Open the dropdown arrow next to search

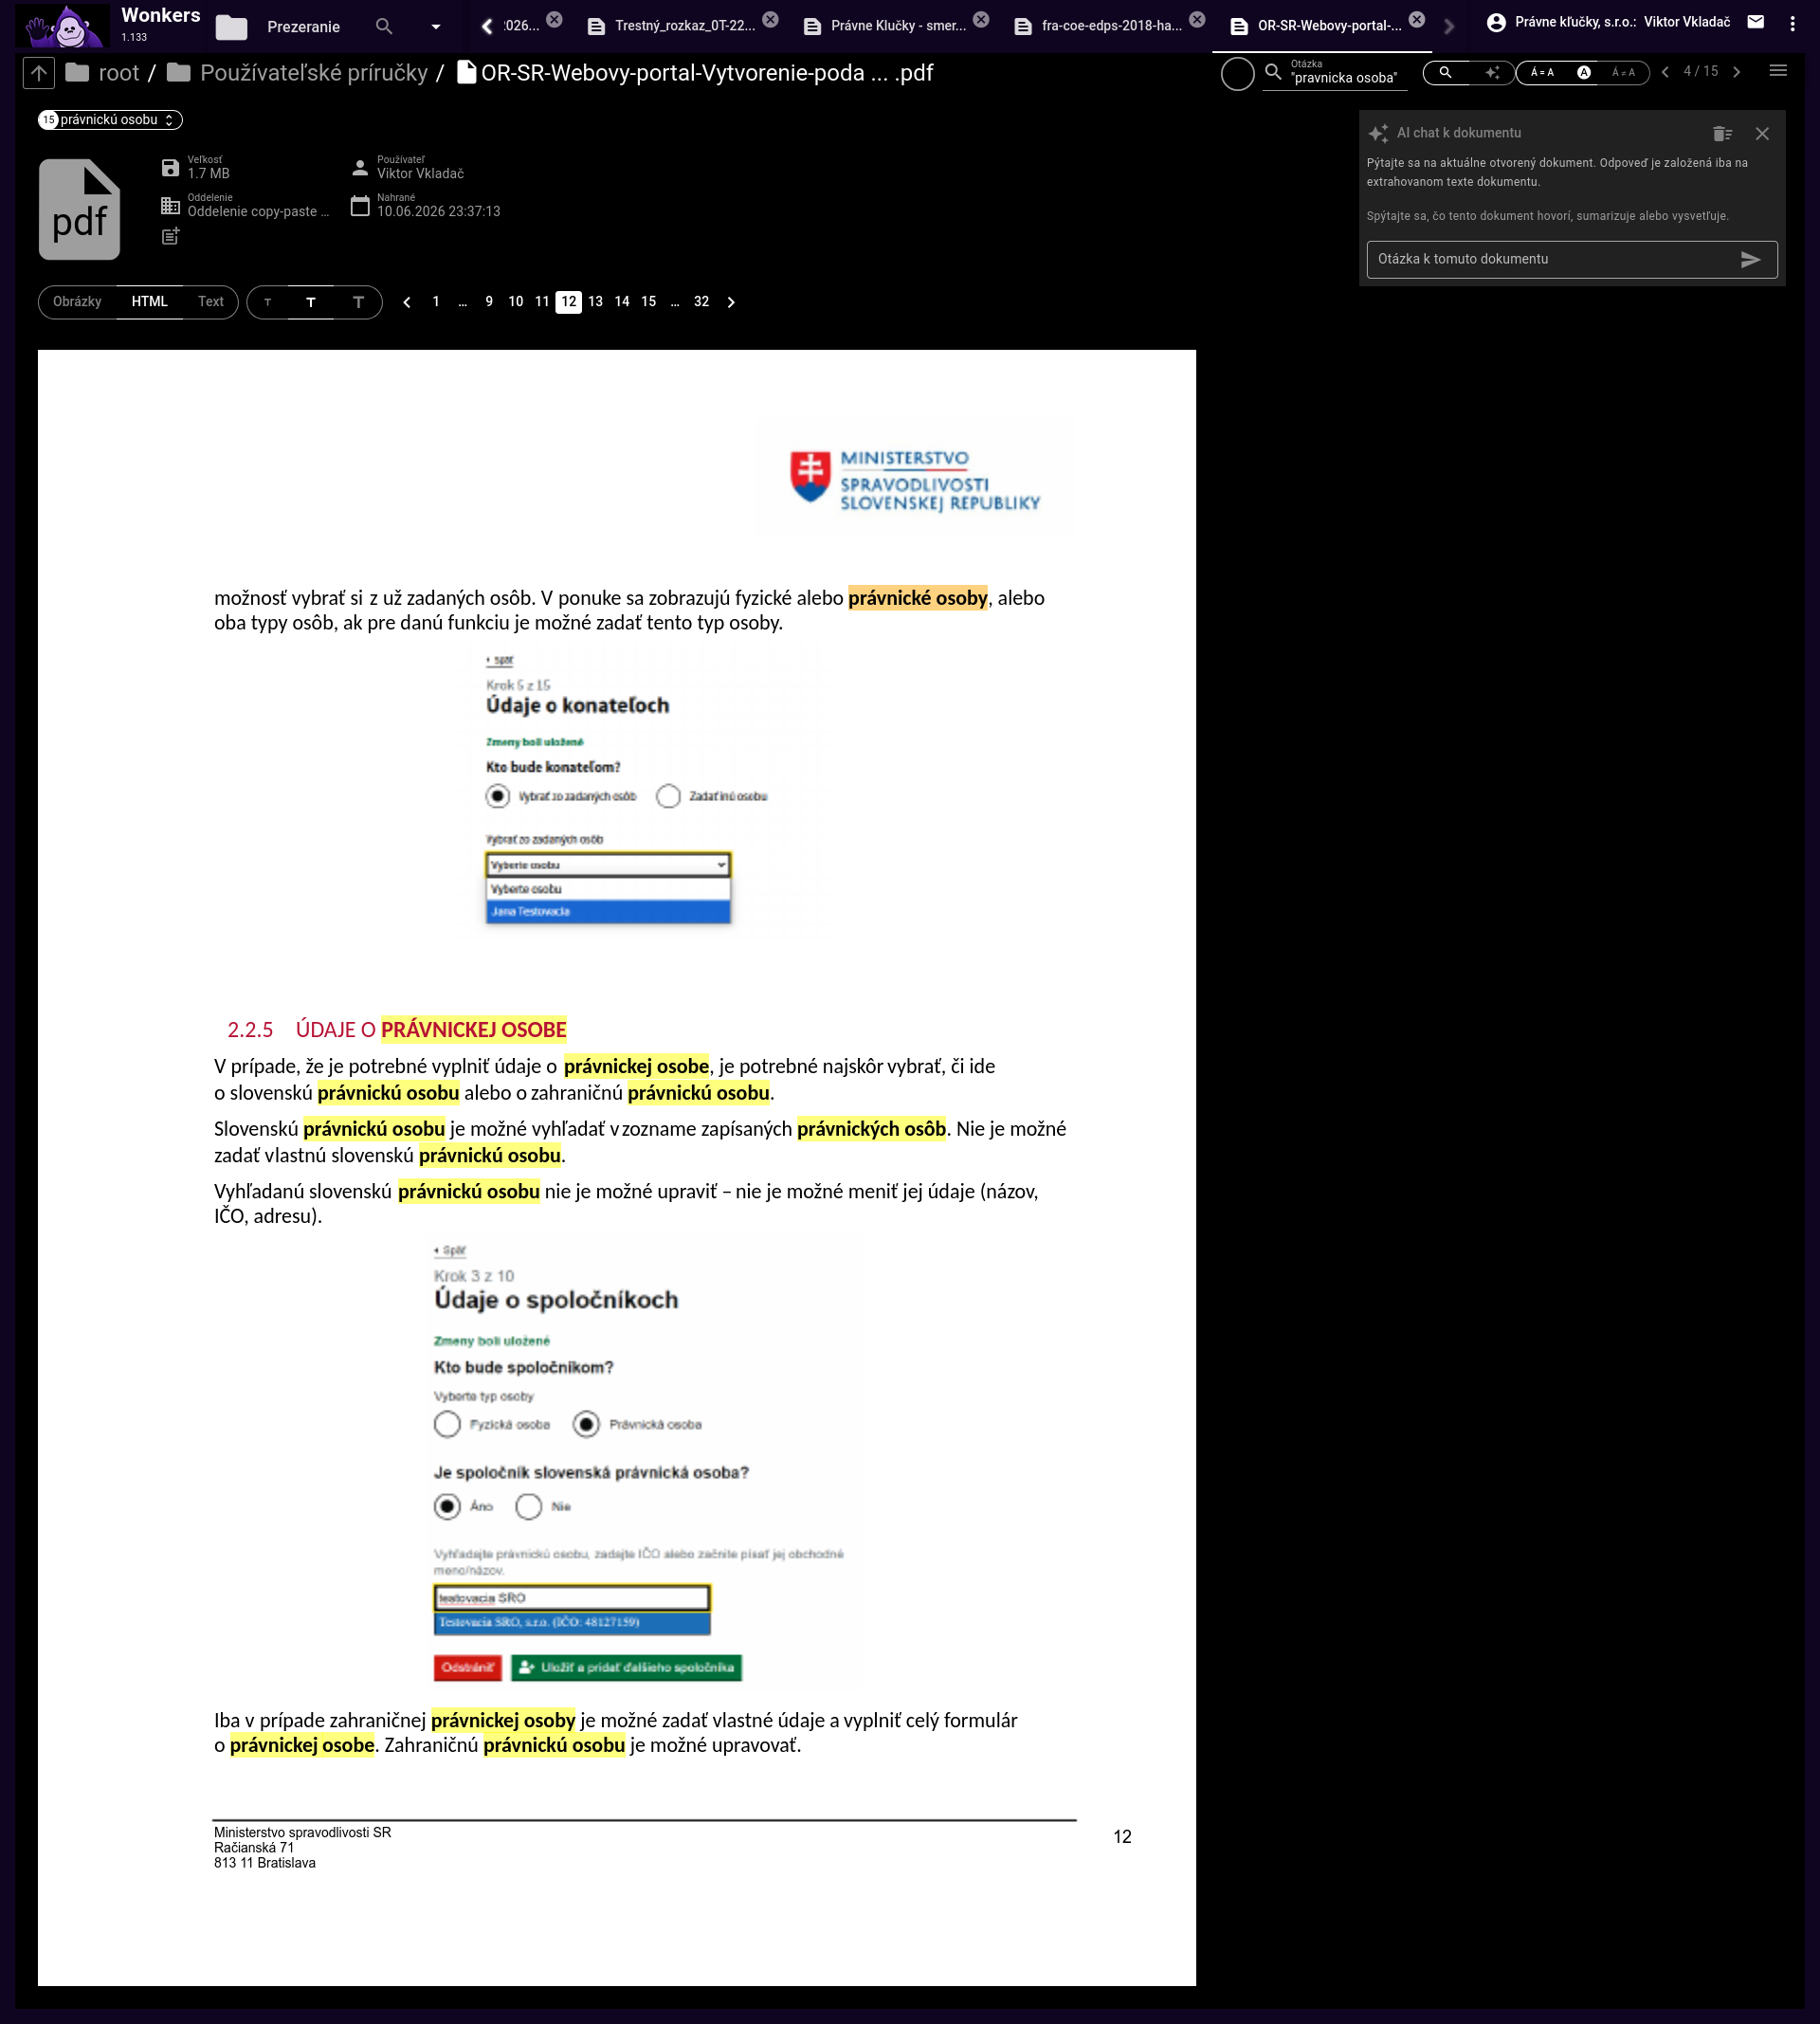pyautogui.click(x=436, y=27)
